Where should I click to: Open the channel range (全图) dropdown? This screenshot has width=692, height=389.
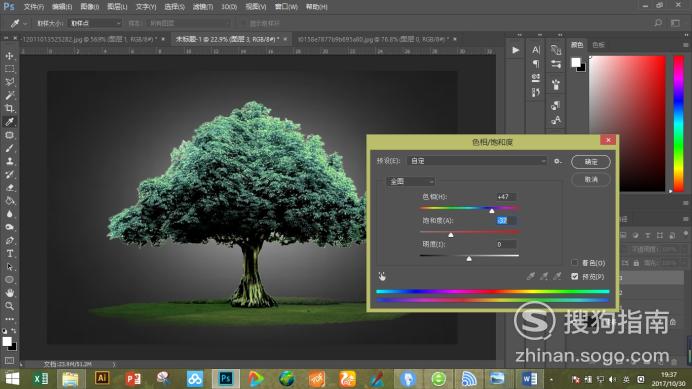pos(410,181)
